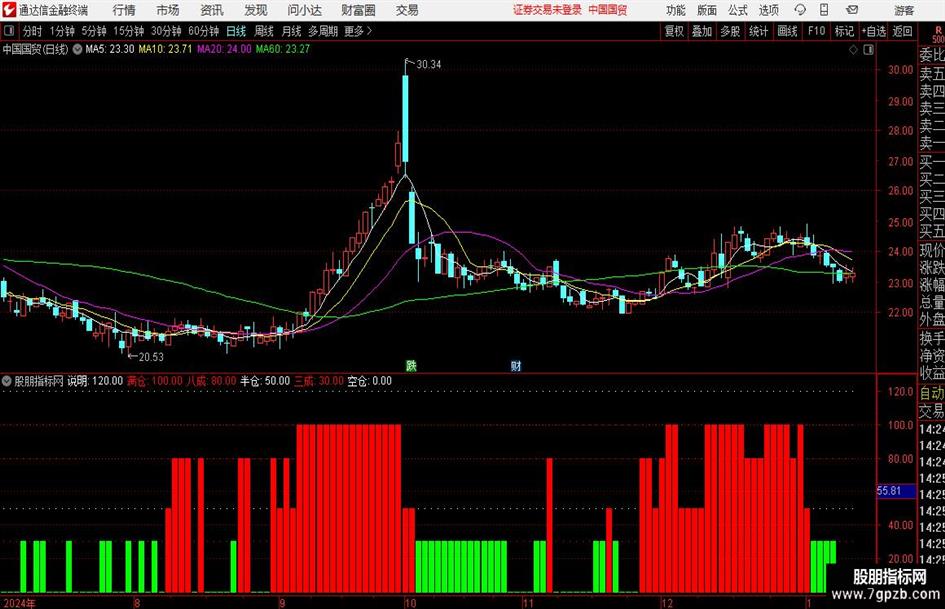This screenshot has height=609, width=945.
Task: Add stock via +自选 button
Action: (x=874, y=31)
